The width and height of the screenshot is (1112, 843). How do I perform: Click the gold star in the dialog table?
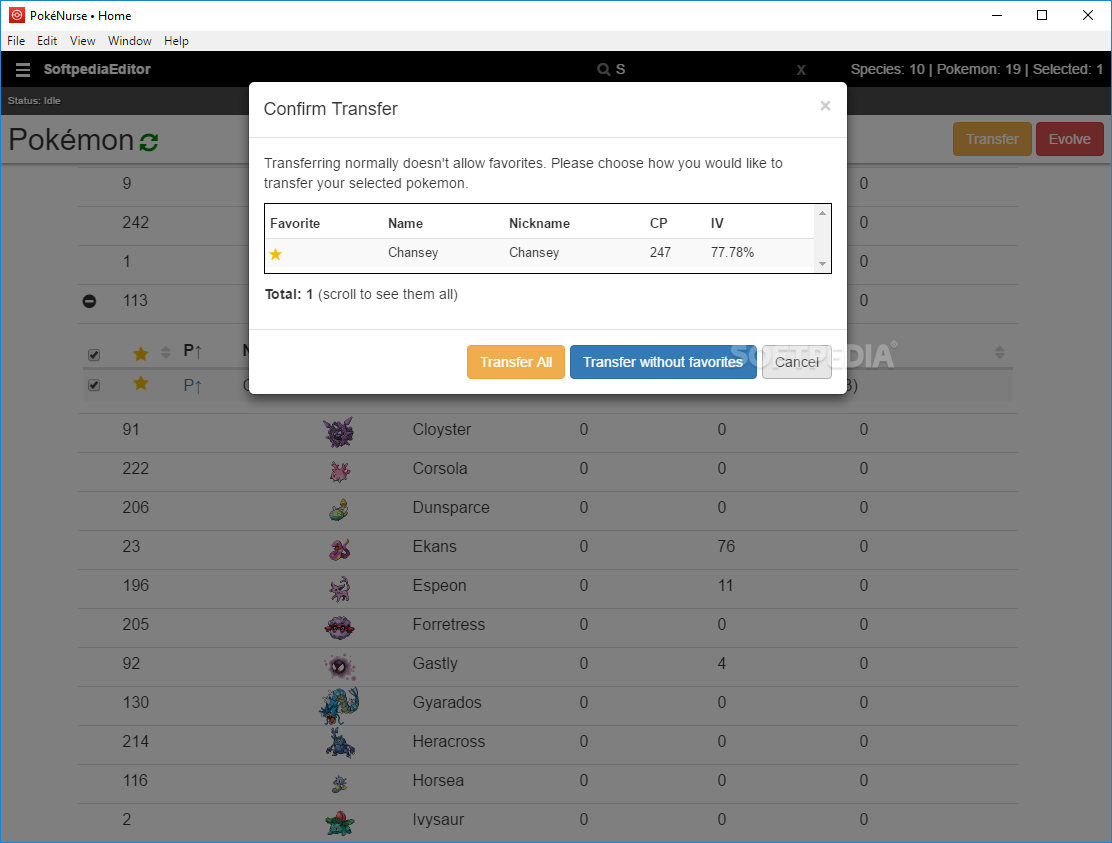point(276,254)
